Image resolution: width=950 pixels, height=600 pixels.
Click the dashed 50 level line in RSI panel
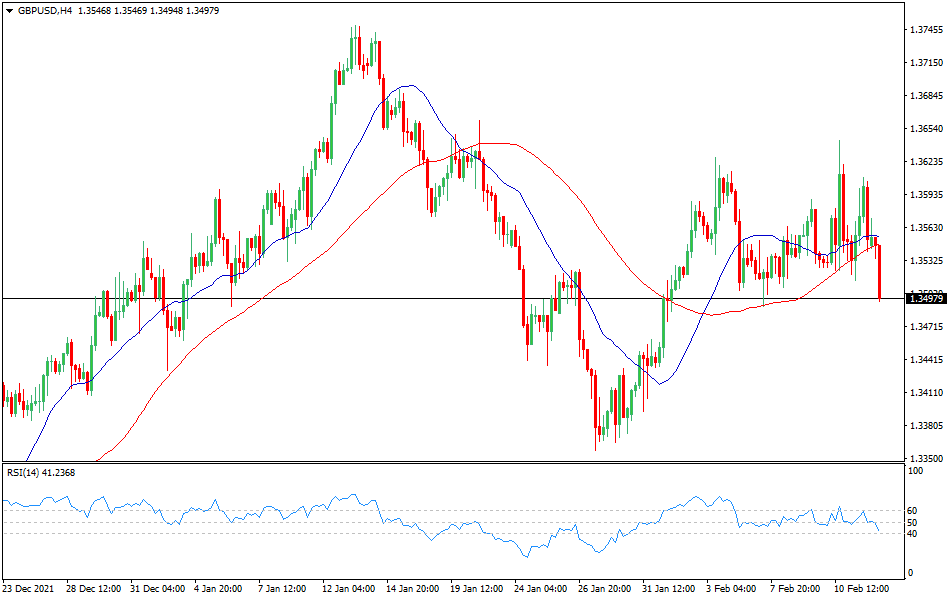450,521
